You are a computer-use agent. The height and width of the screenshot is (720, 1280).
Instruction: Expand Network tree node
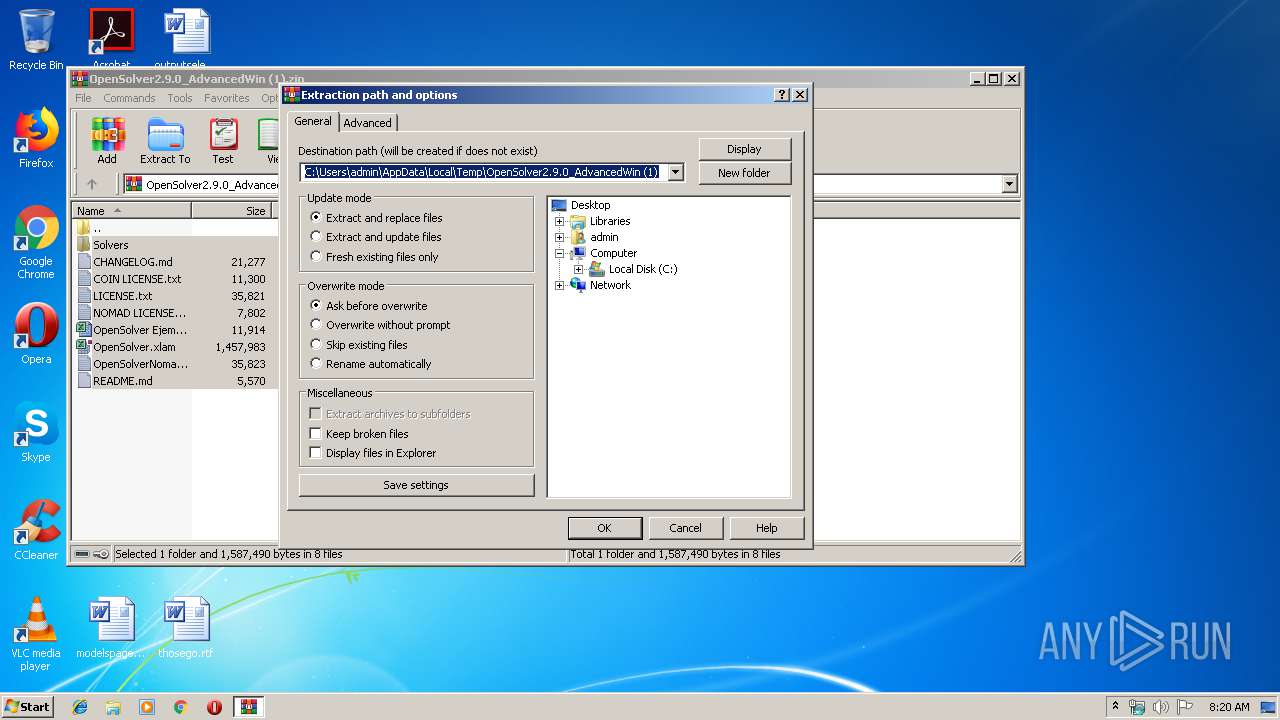tap(560, 285)
